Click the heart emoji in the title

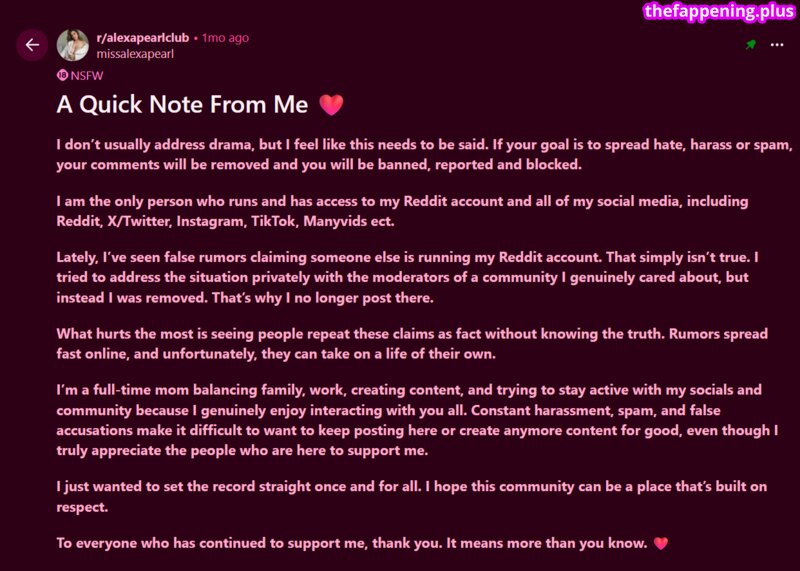pos(331,105)
